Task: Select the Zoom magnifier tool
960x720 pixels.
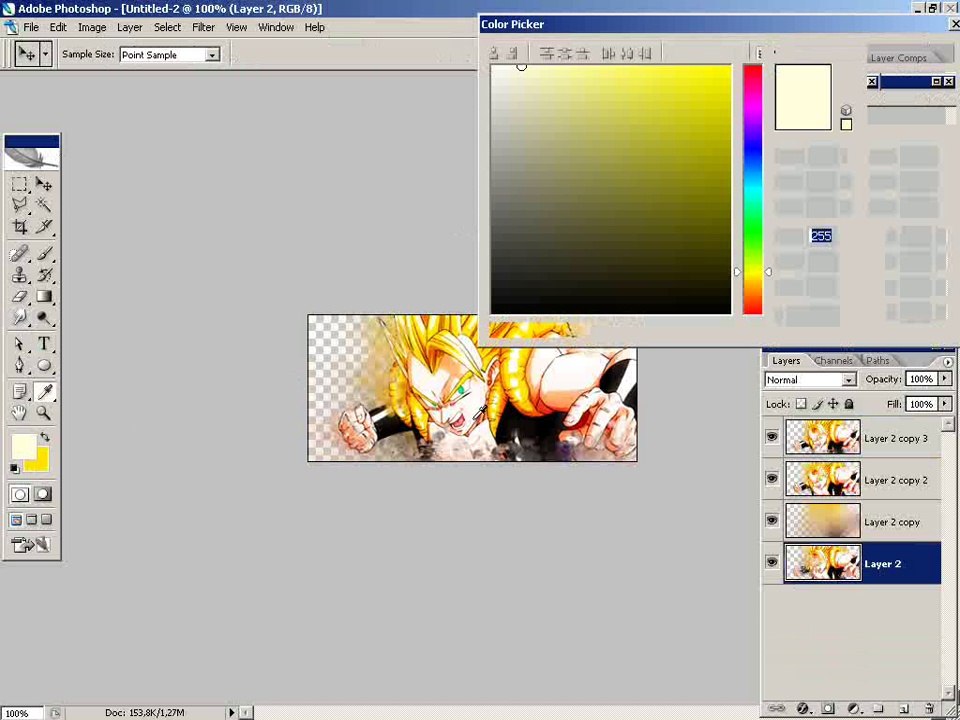Action: [x=43, y=413]
